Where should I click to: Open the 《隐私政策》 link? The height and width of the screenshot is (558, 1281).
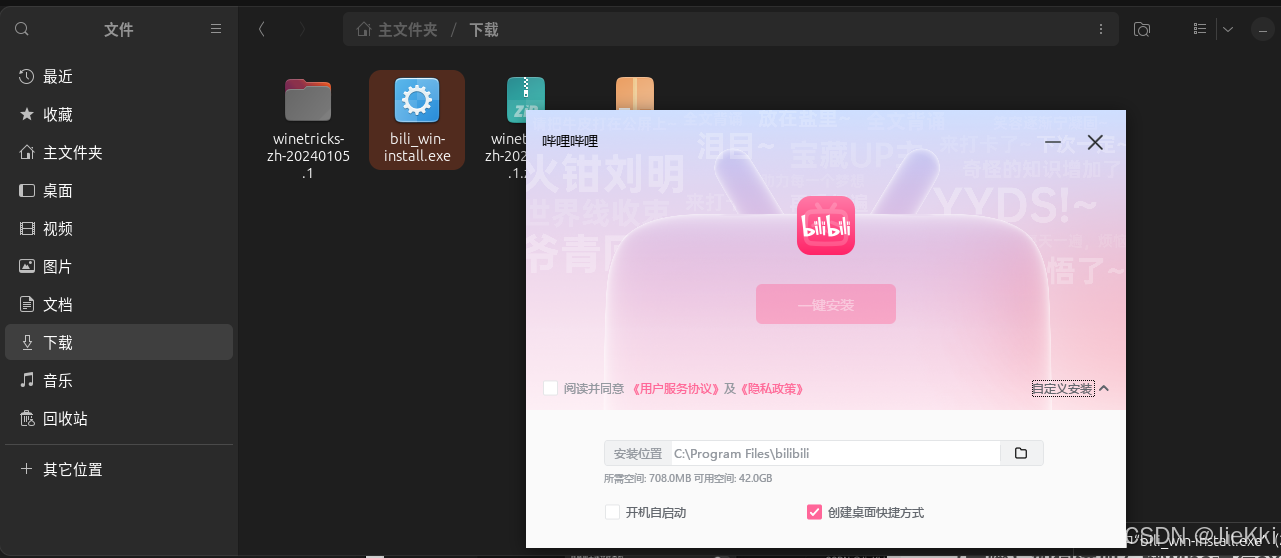tap(772, 388)
